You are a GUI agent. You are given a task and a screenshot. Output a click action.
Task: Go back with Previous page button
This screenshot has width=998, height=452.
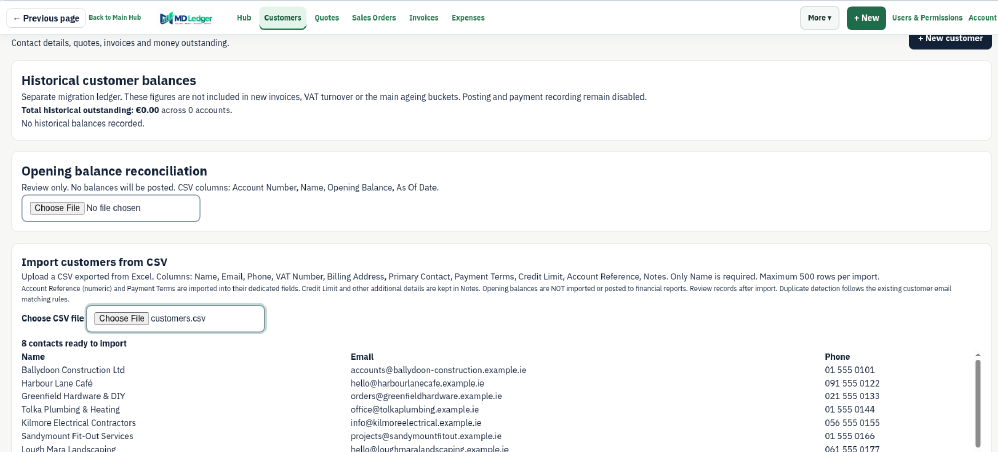coord(46,18)
